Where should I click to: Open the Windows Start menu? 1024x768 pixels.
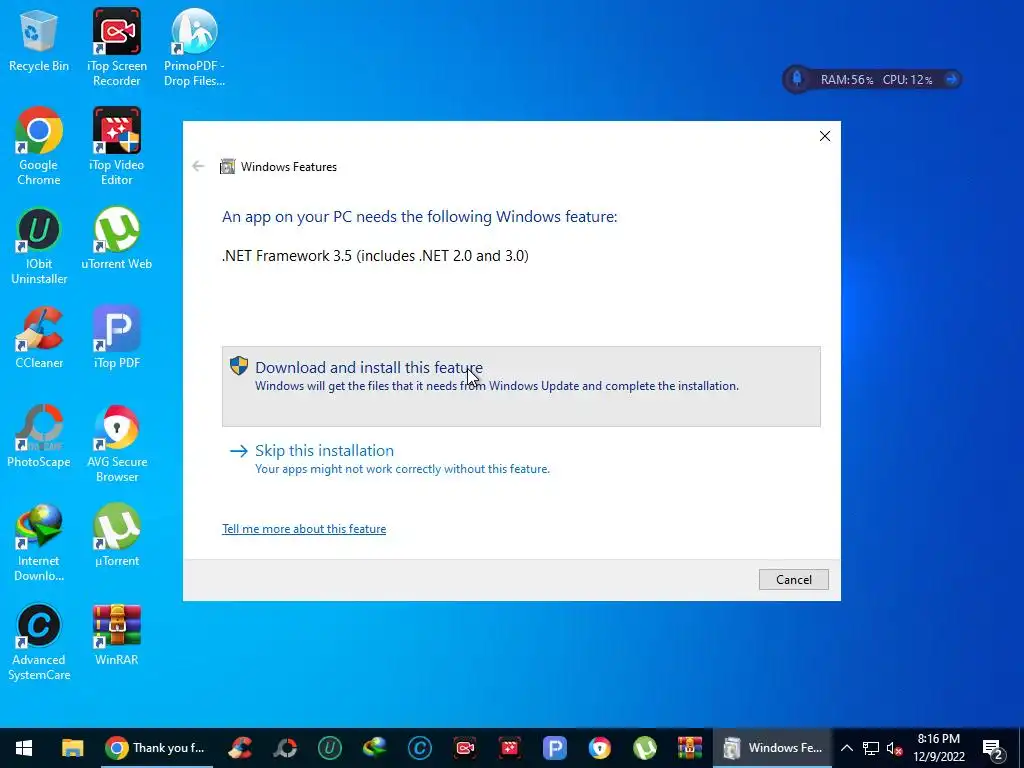pos(24,748)
